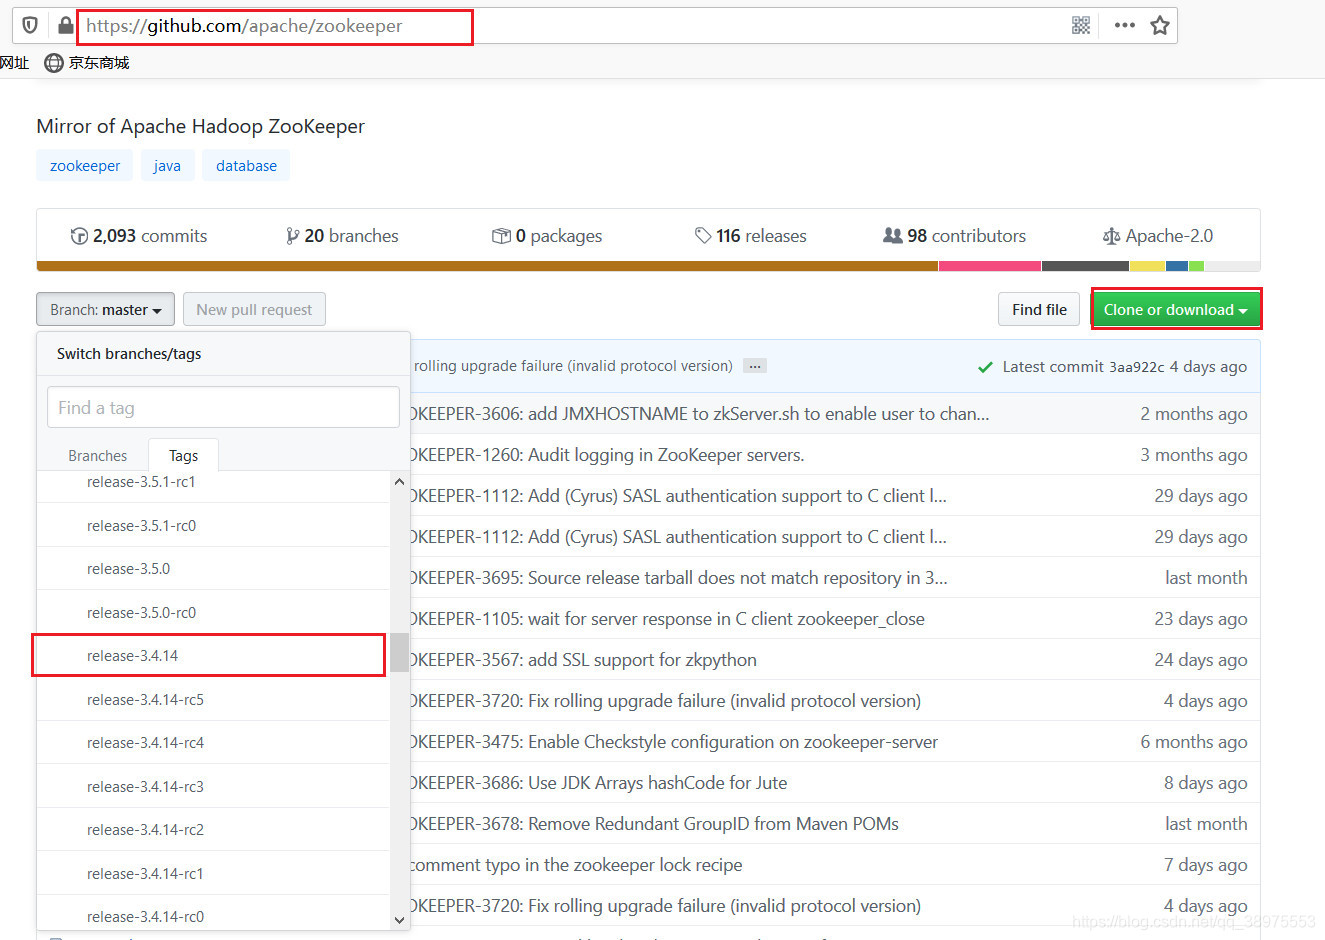Screen dimensions: 1325x940
Task: Open the three-dot page actions menu
Action: click(x=1124, y=25)
